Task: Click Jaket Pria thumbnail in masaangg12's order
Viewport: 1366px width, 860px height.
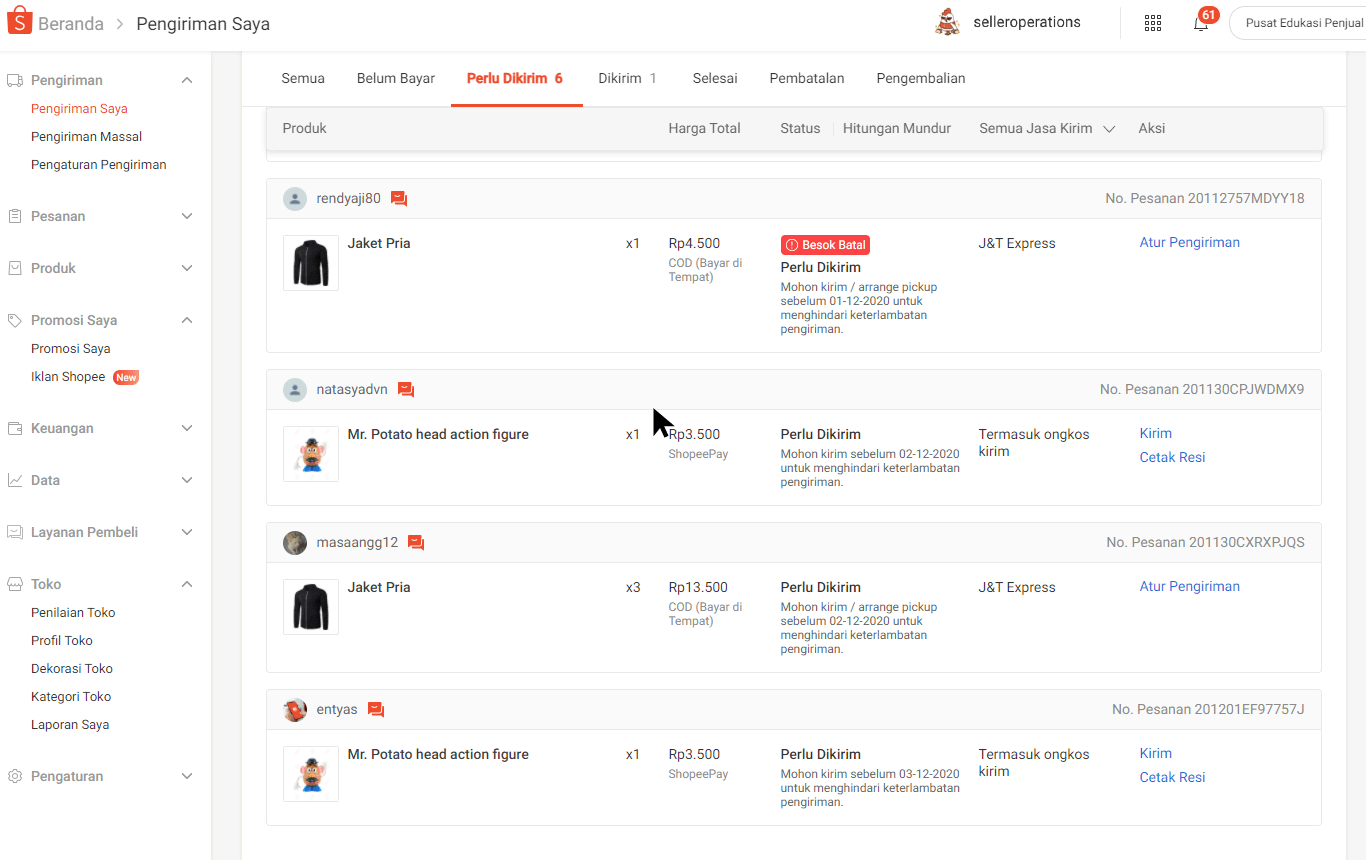Action: click(x=311, y=607)
